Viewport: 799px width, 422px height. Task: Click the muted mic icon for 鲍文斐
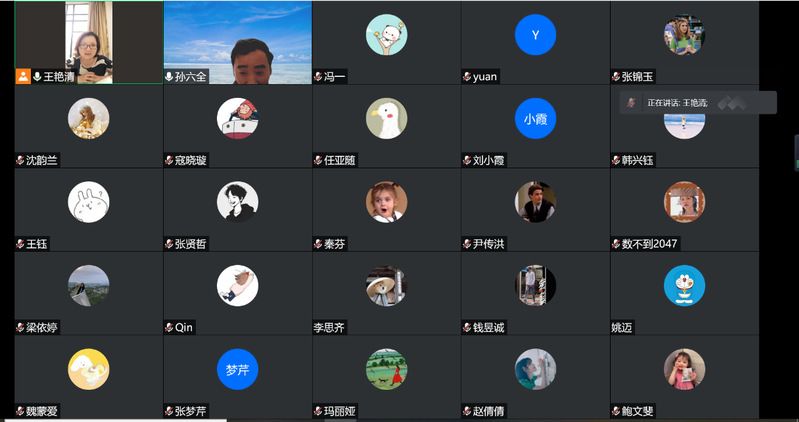[616, 411]
